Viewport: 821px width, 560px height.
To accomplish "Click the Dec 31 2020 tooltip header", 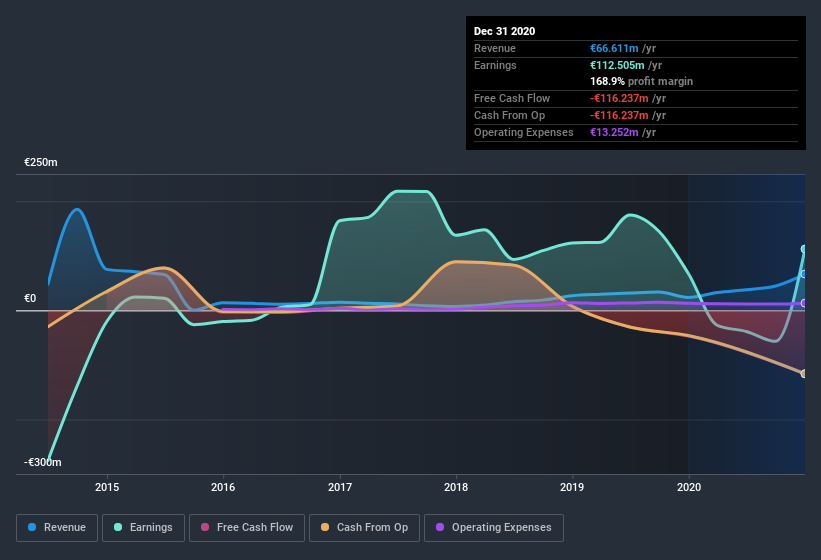I will tap(504, 31).
